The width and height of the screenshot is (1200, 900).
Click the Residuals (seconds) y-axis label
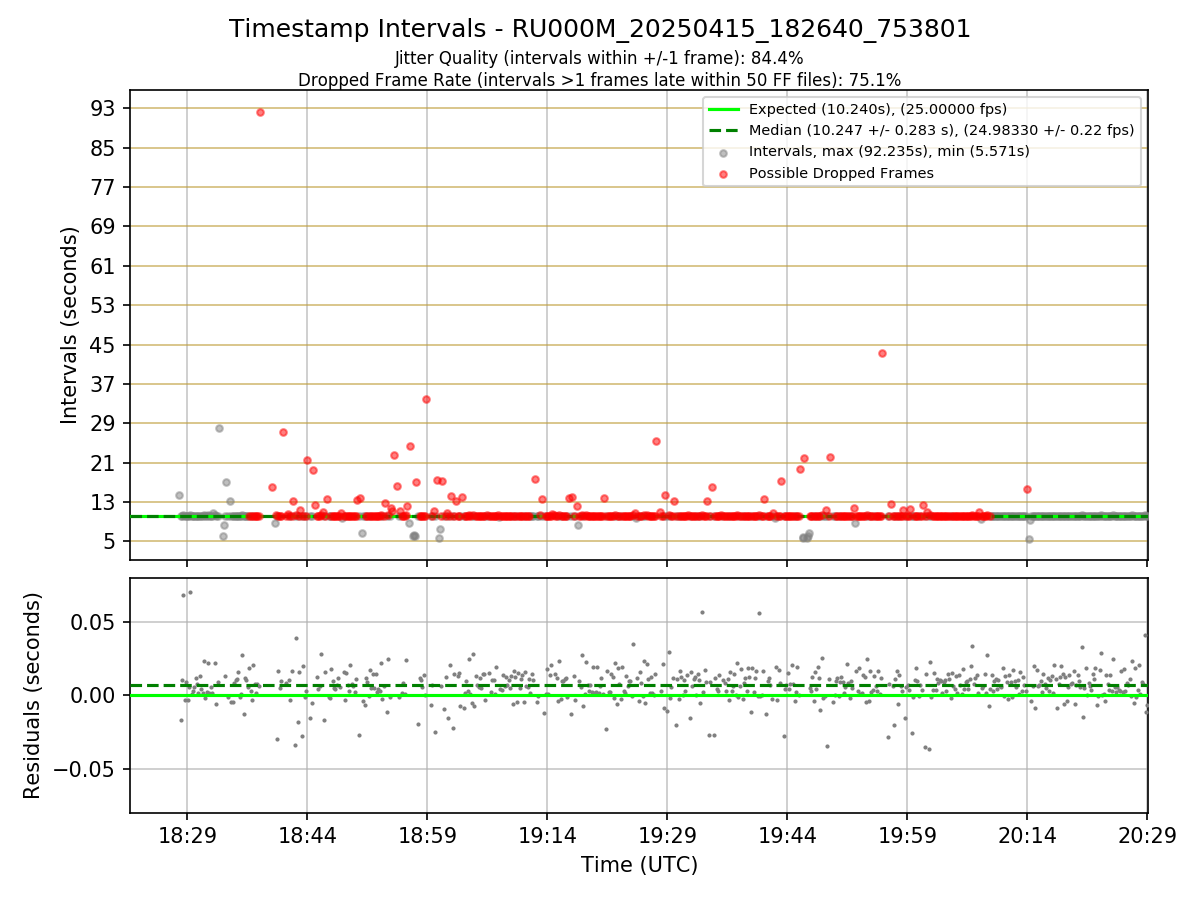[x=32, y=695]
